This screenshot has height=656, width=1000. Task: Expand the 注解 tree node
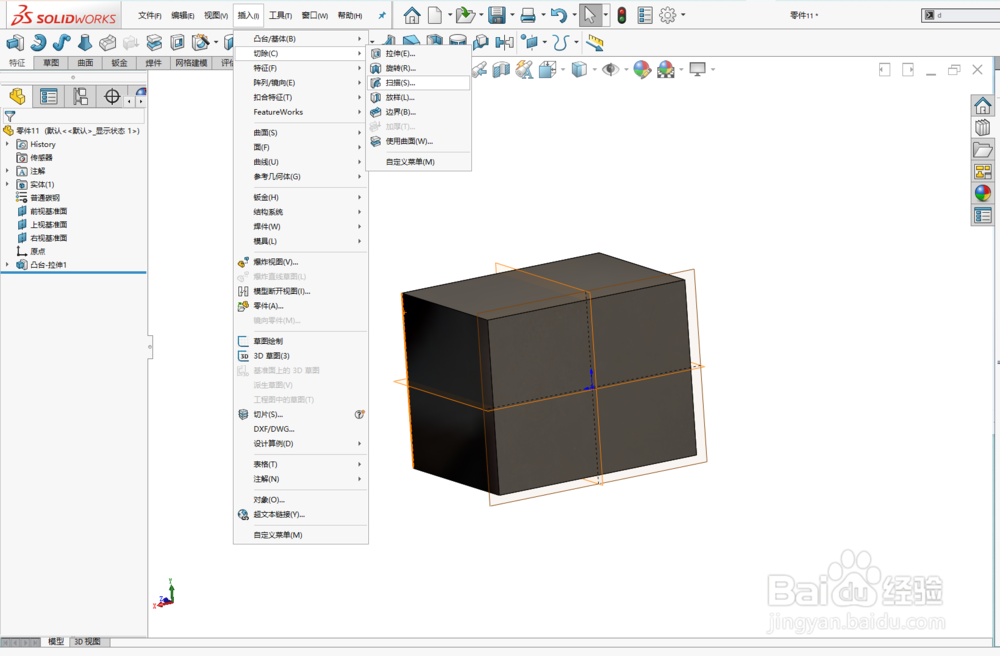[8, 171]
